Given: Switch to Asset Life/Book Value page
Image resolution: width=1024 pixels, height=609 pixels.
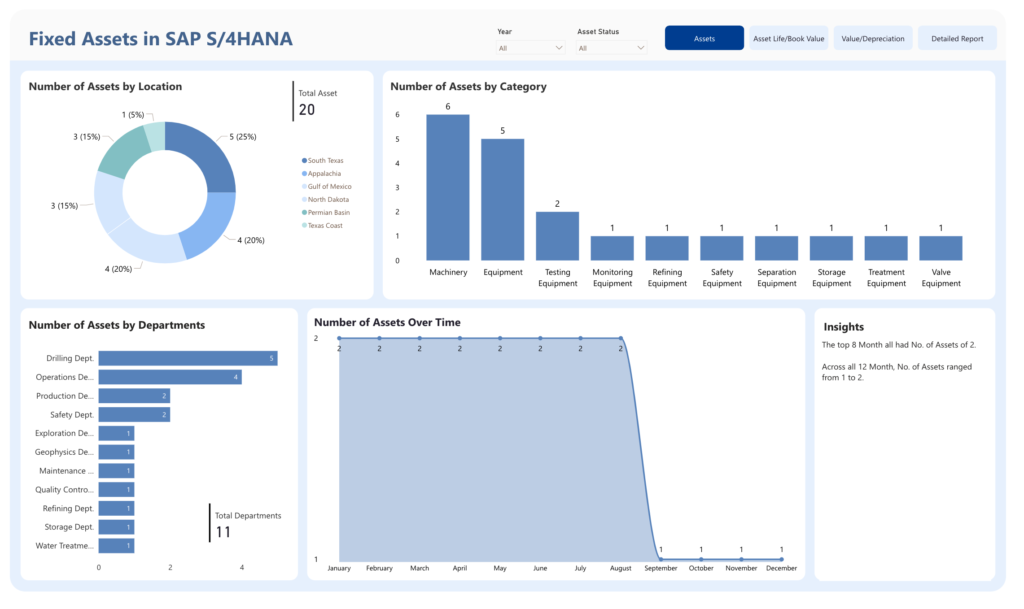Looking at the screenshot, I should (788, 39).
